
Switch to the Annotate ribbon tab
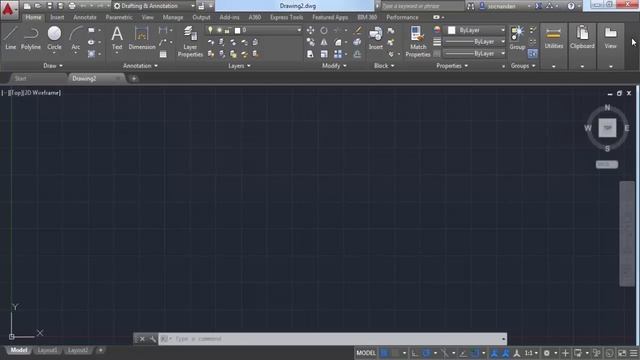[x=85, y=17]
